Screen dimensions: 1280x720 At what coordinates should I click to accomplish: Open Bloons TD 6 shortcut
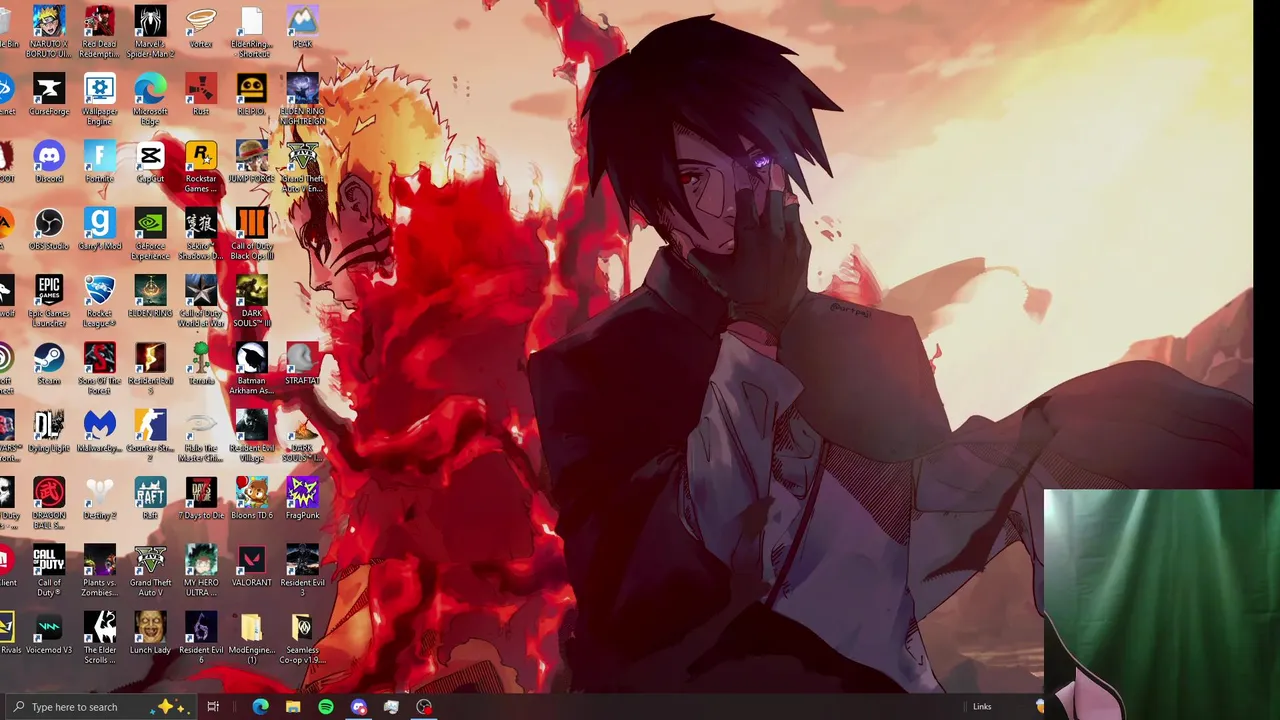(251, 499)
